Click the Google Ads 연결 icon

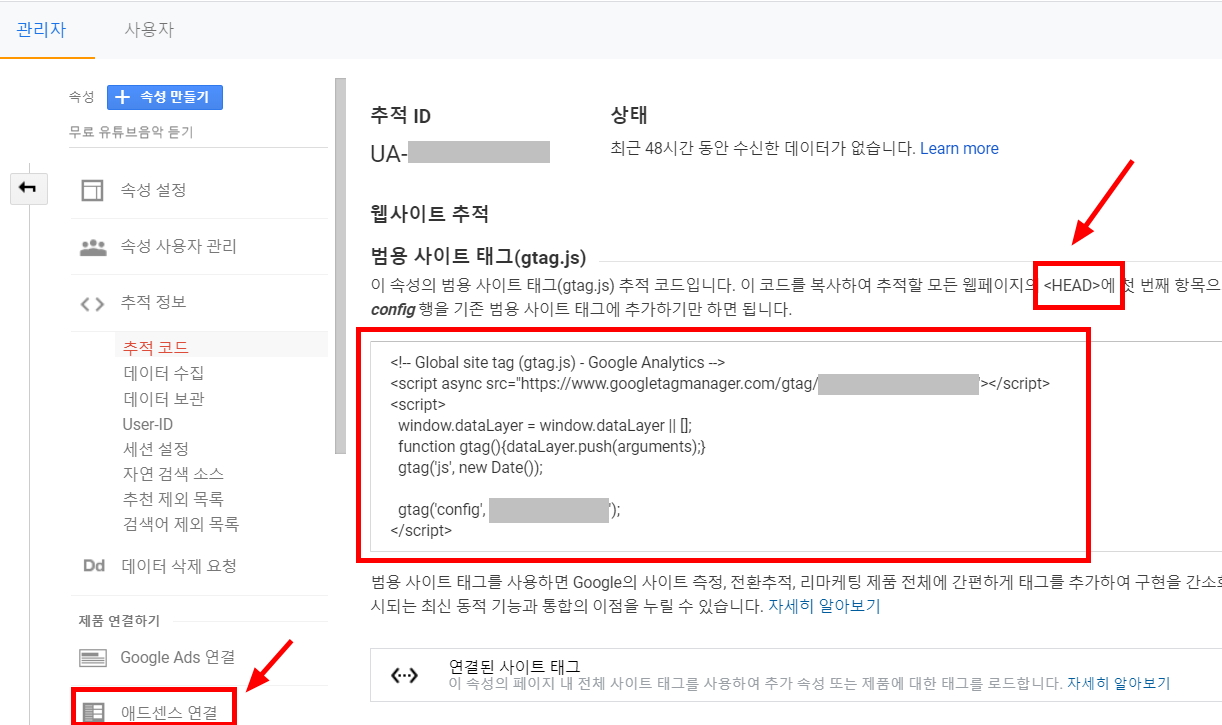pos(93,658)
